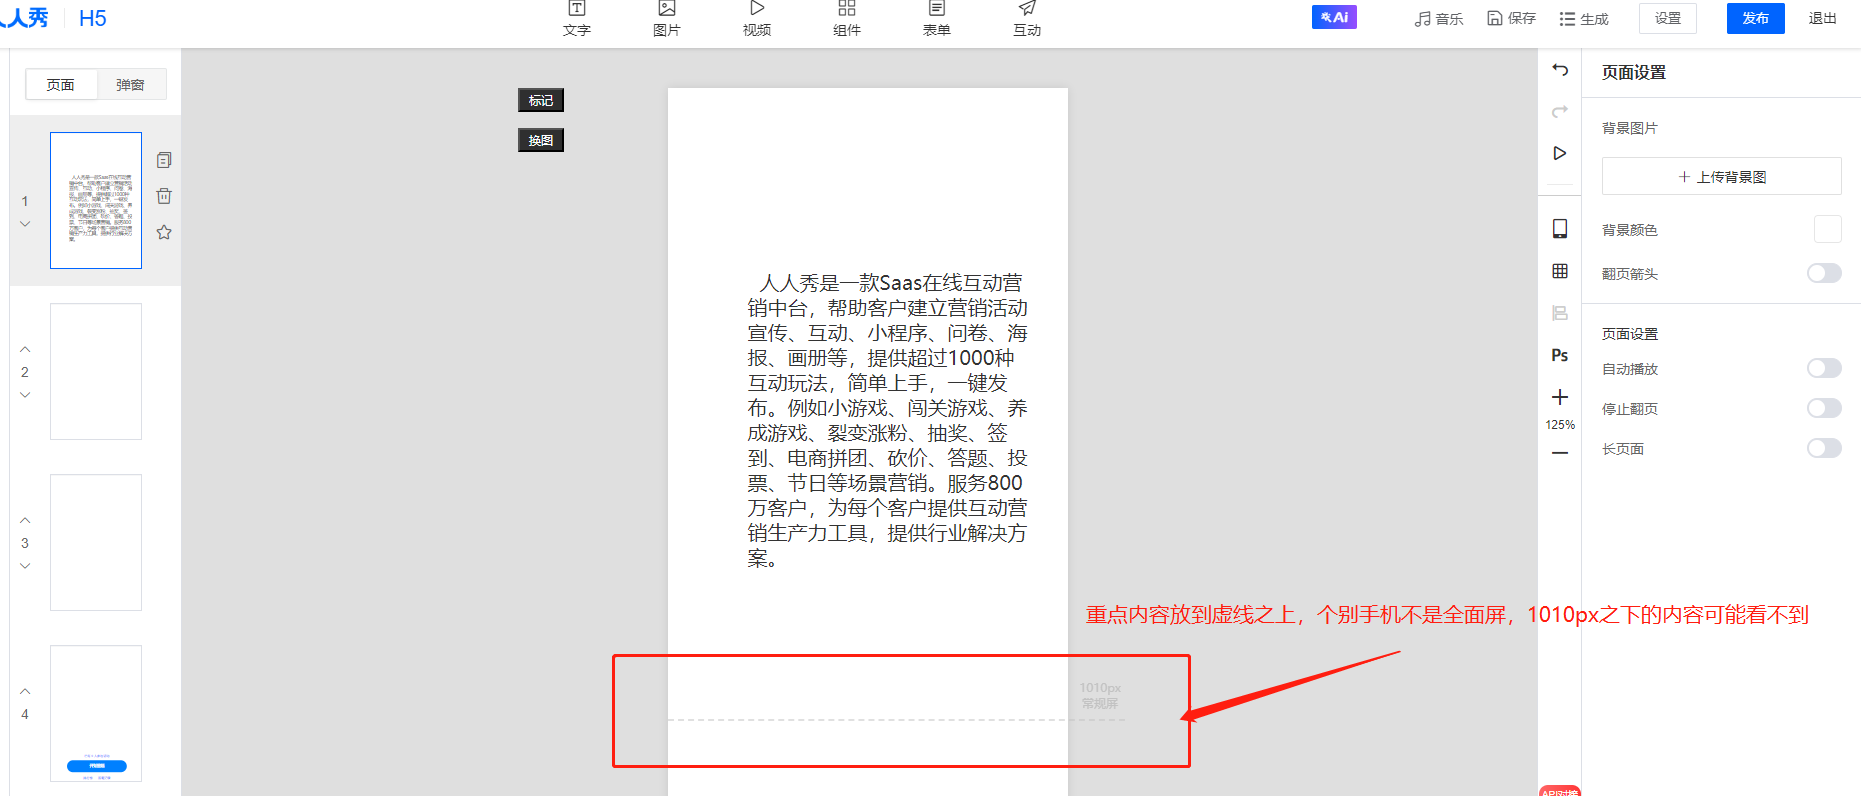
Task: Switch to the 页面 tab
Action: click(61, 85)
